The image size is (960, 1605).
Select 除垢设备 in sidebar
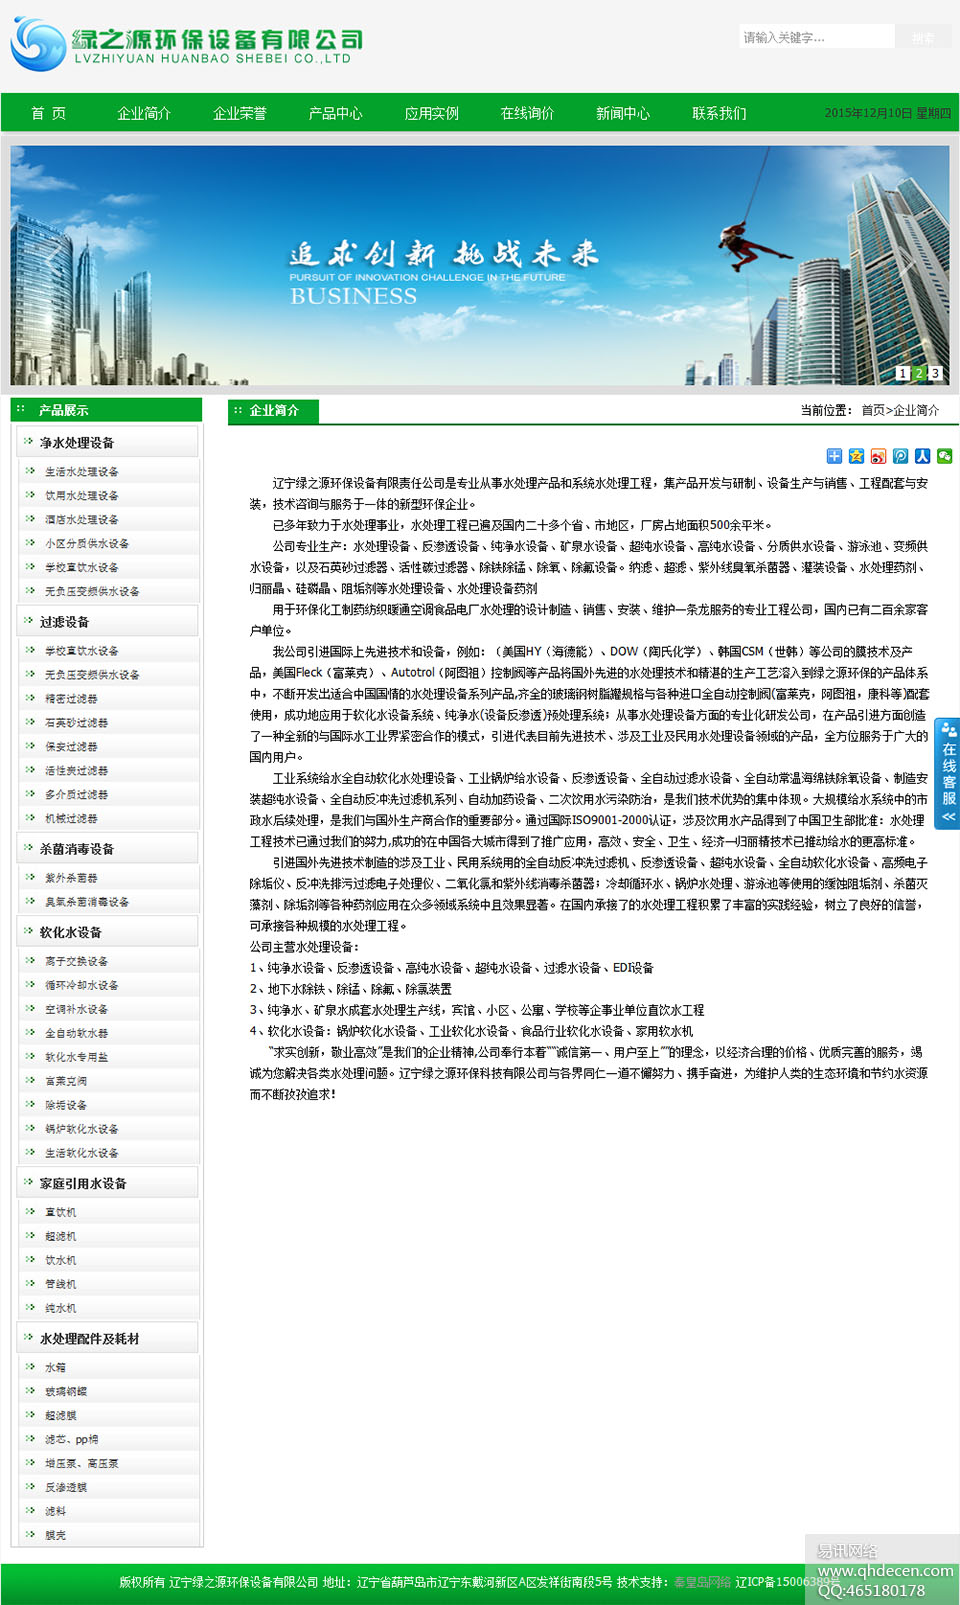pos(66,1105)
